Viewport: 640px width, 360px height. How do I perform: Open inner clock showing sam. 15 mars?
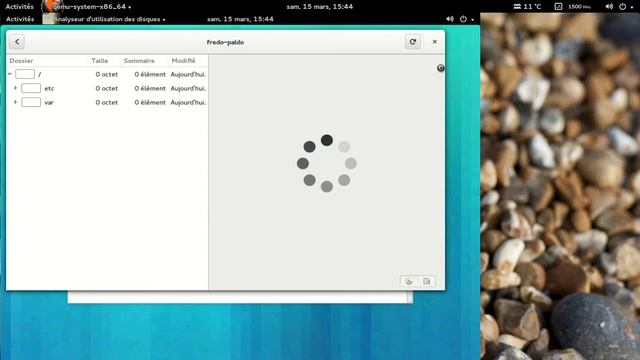(x=240, y=19)
